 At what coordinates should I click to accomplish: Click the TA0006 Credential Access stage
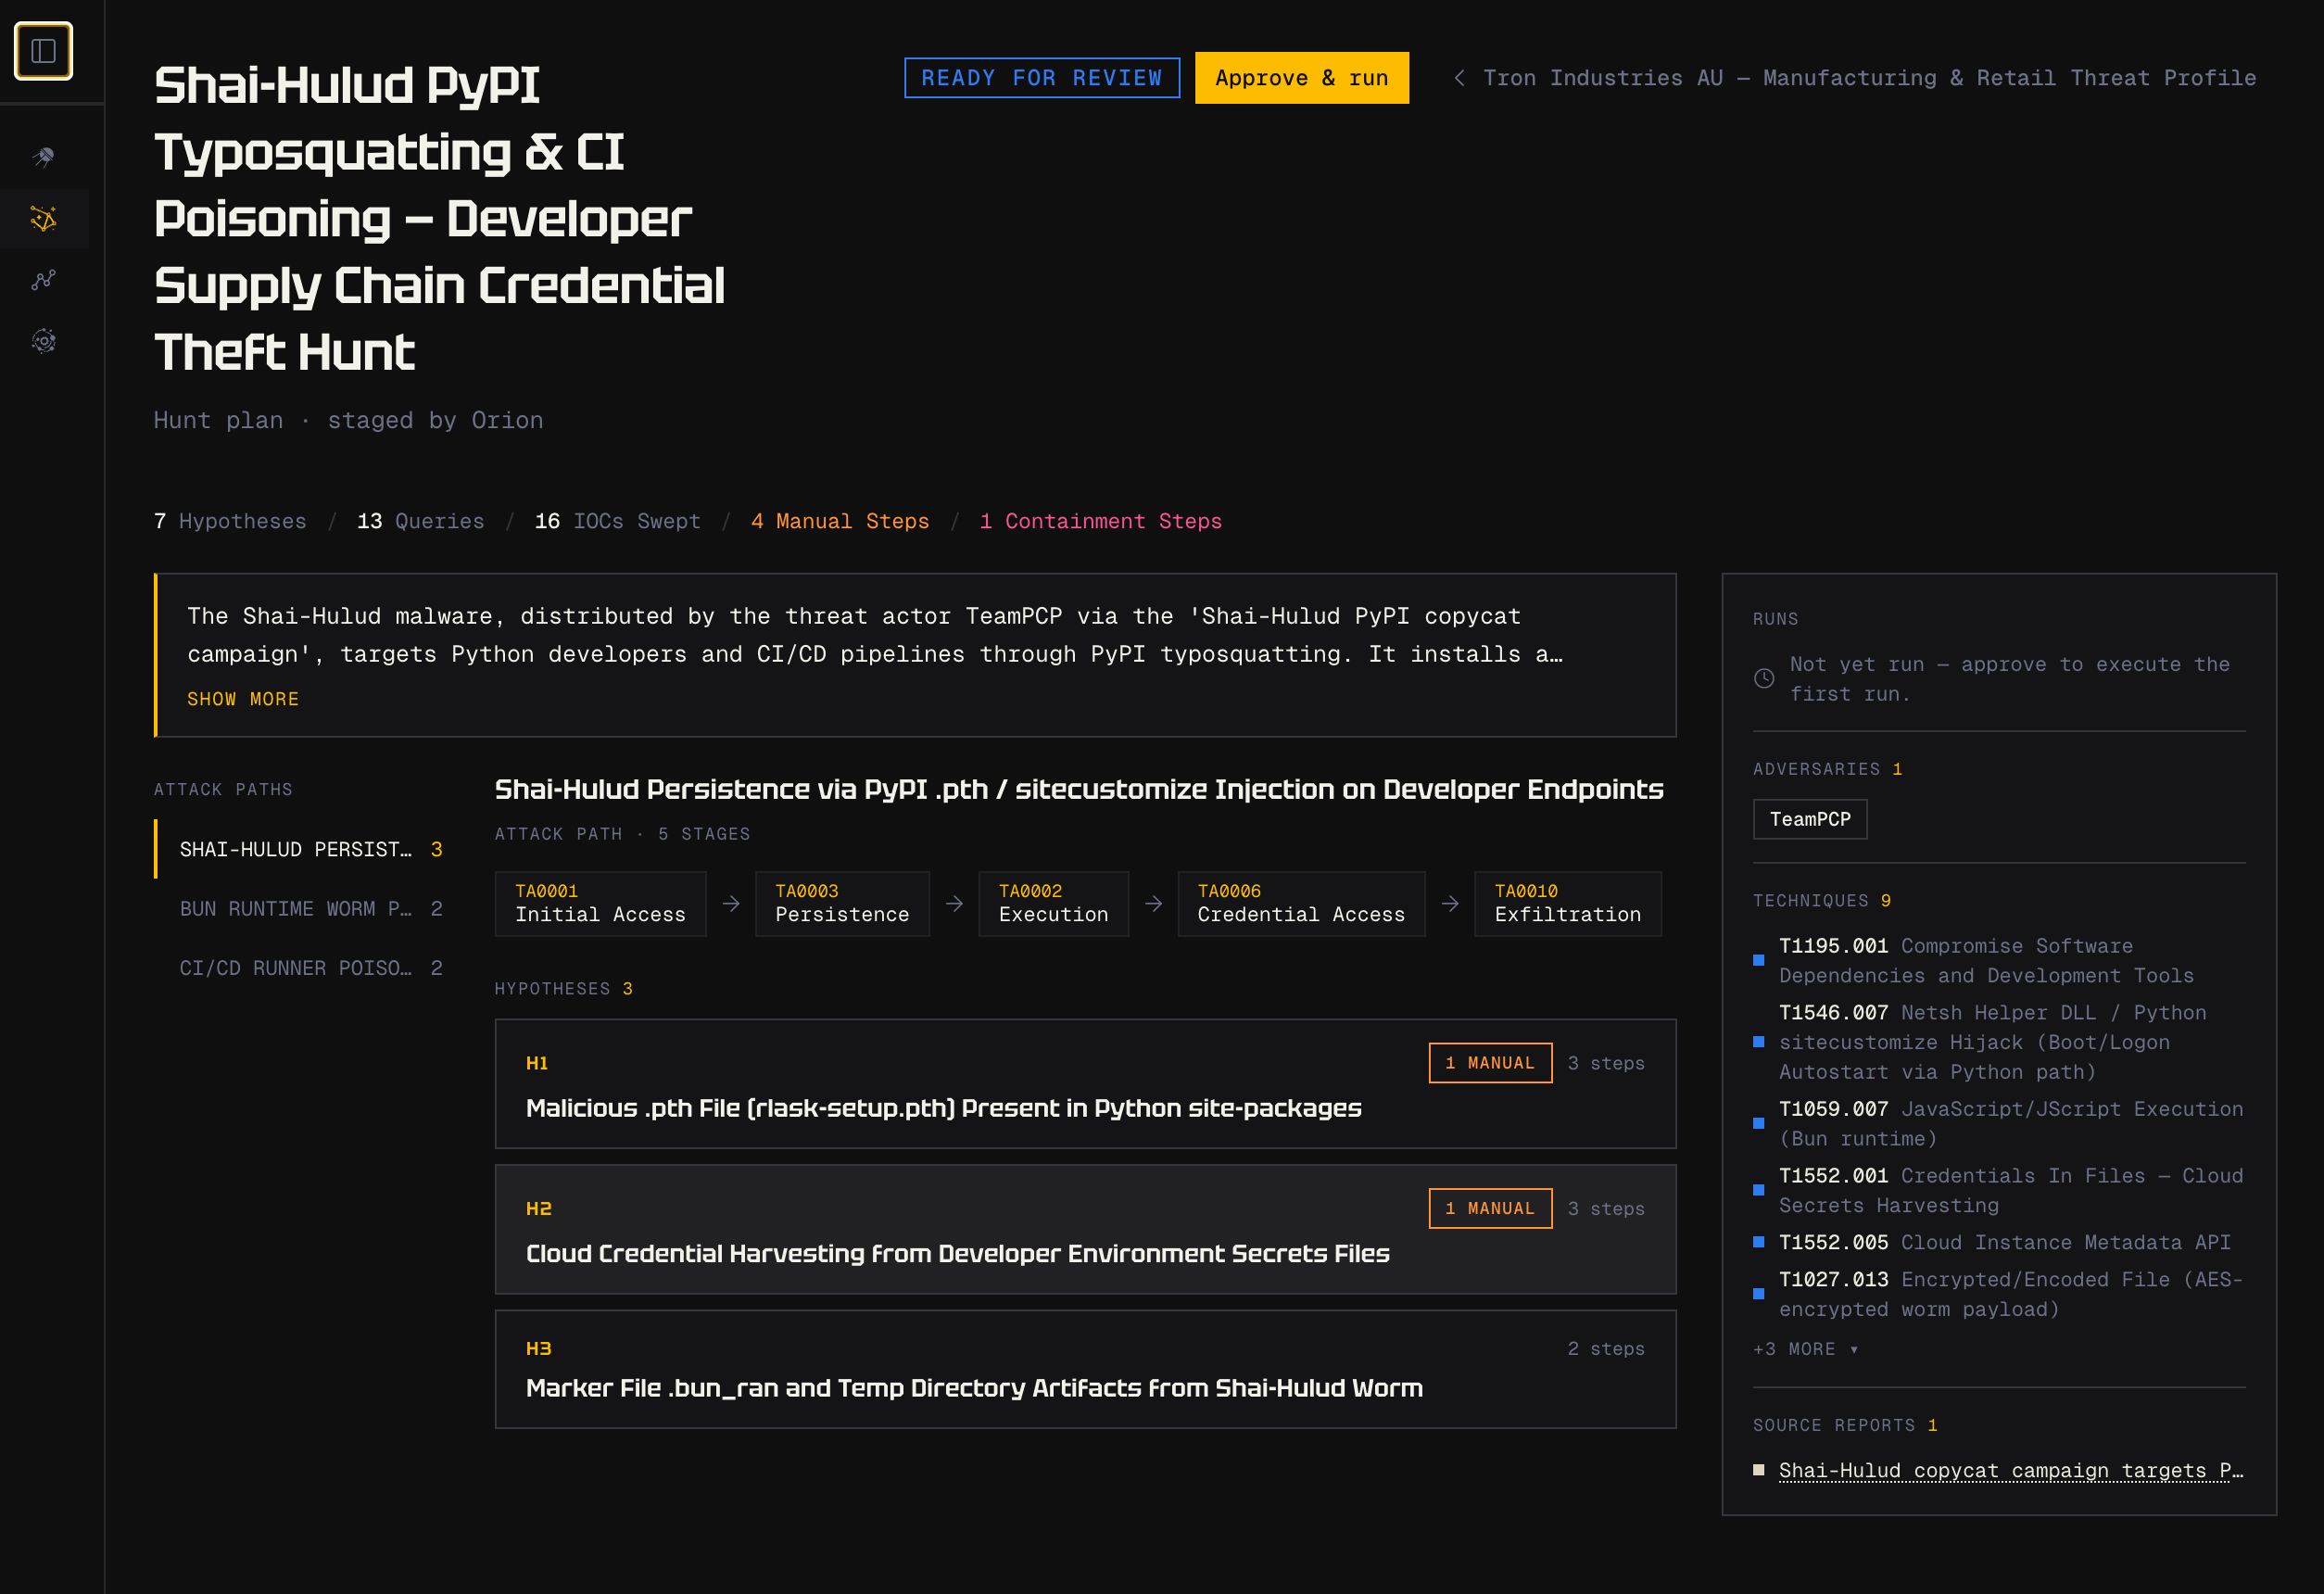pyautogui.click(x=1301, y=903)
